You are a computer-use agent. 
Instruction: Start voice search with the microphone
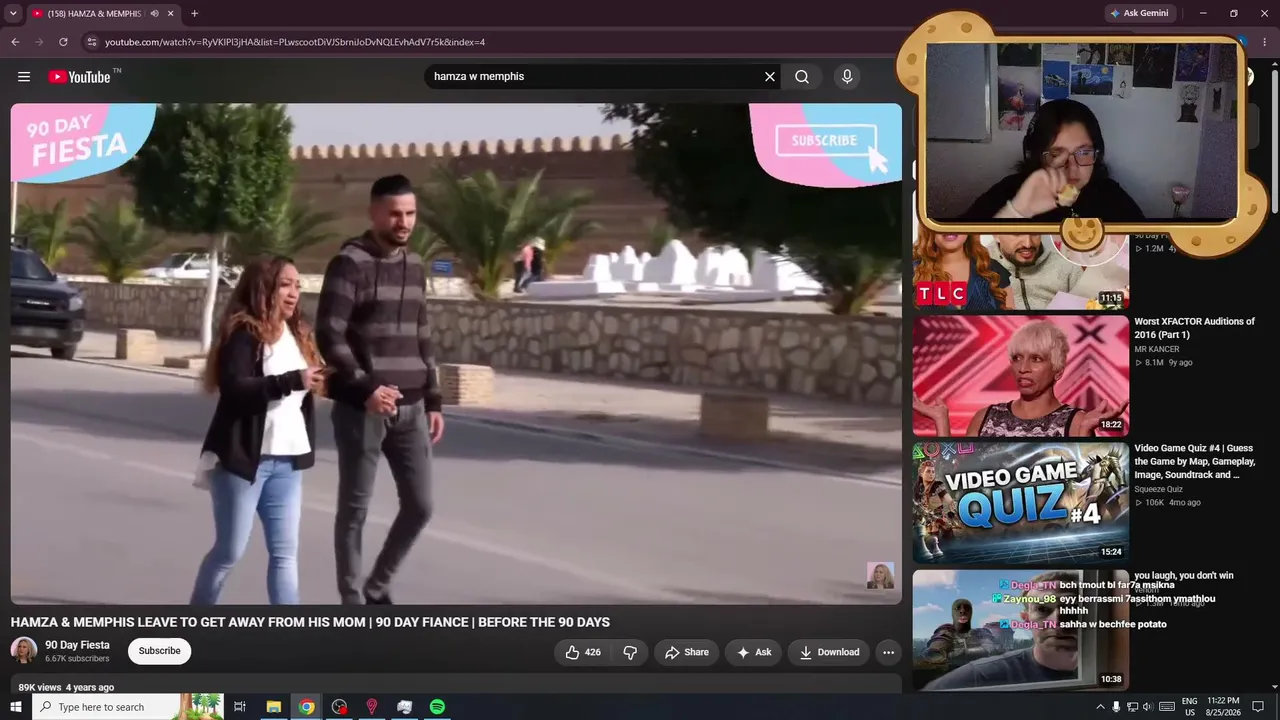pyautogui.click(x=847, y=77)
